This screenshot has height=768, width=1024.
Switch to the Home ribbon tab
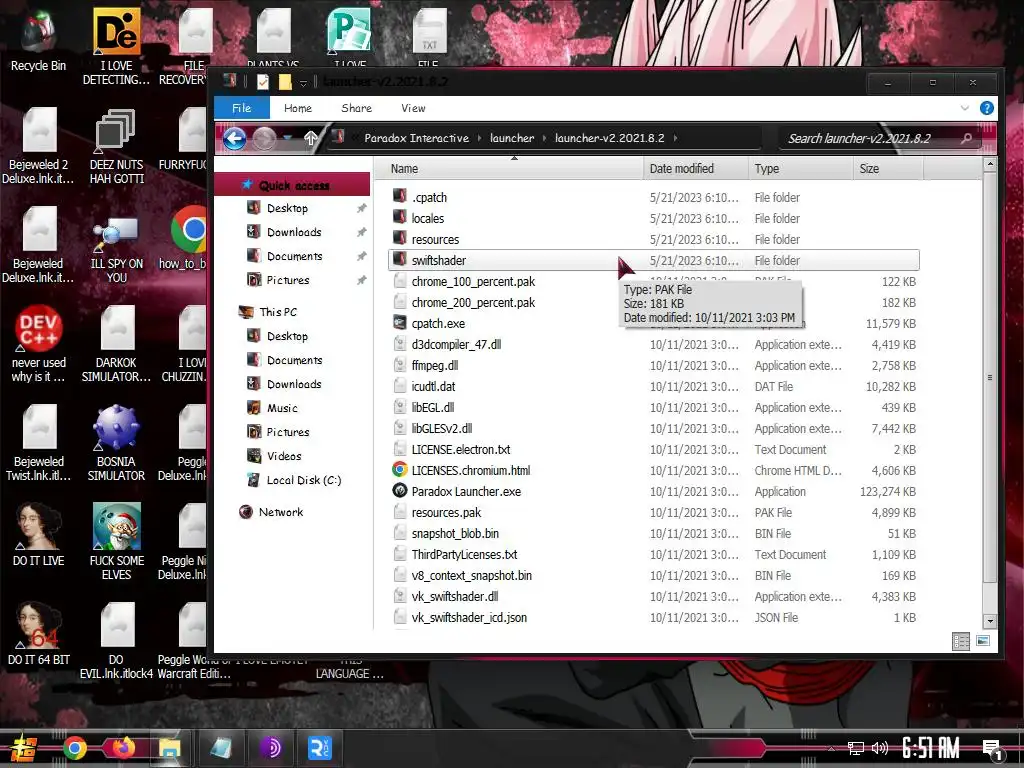point(298,108)
